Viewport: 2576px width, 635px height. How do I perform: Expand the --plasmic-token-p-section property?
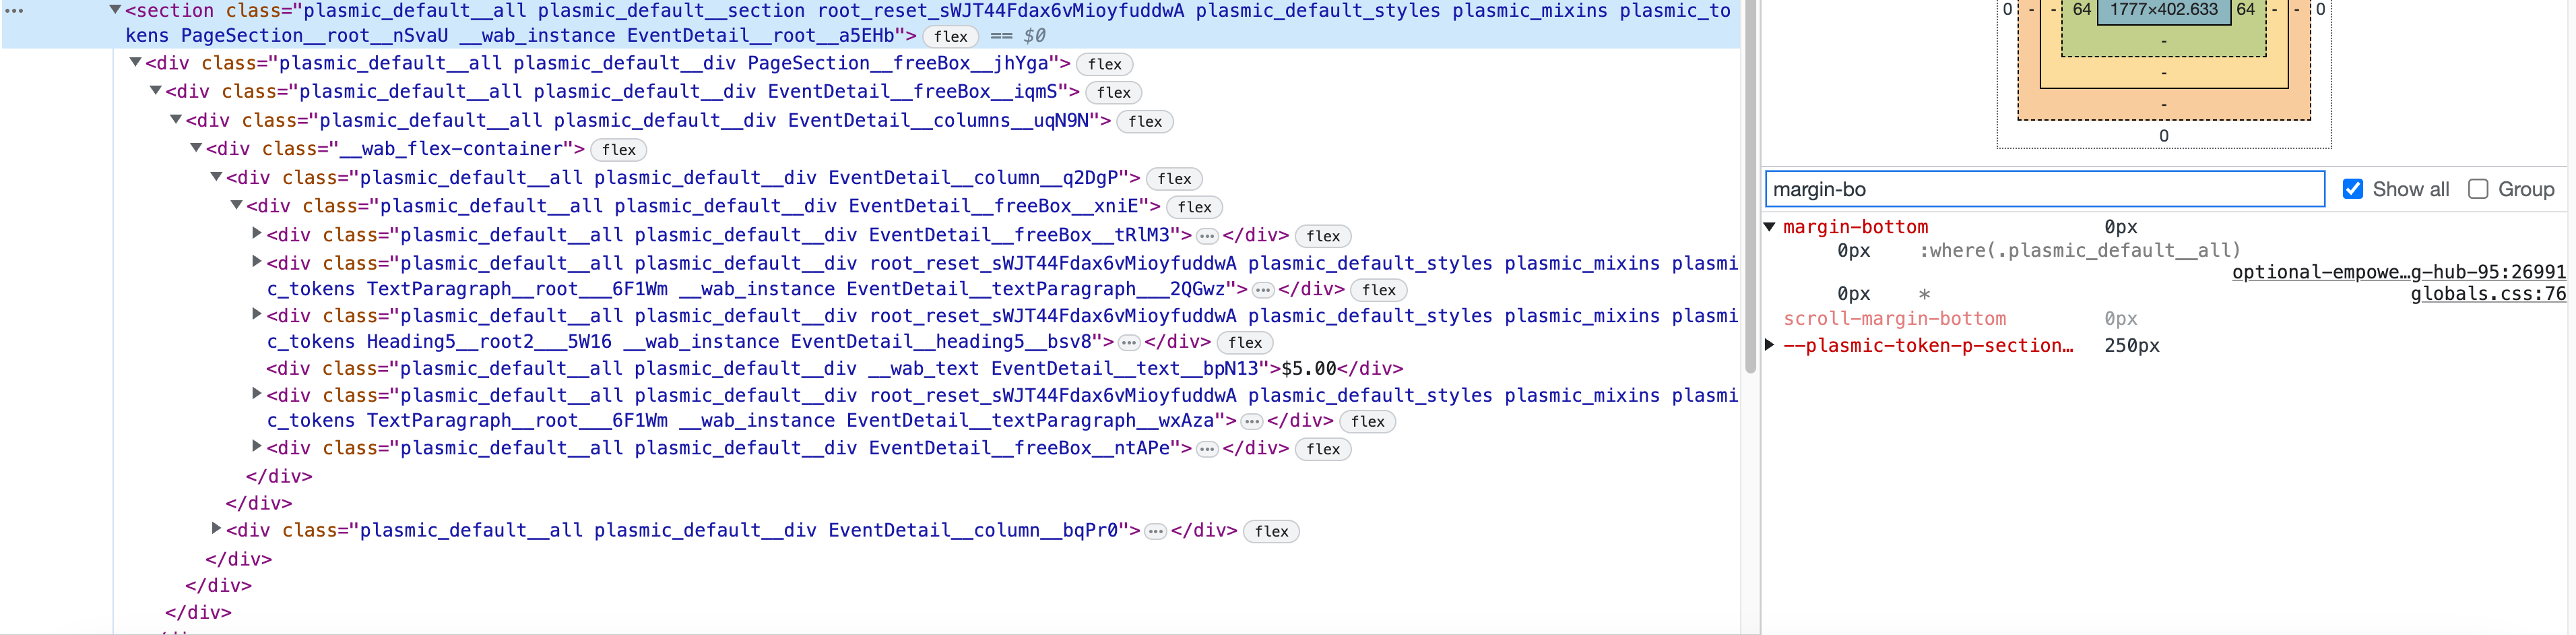[1769, 345]
